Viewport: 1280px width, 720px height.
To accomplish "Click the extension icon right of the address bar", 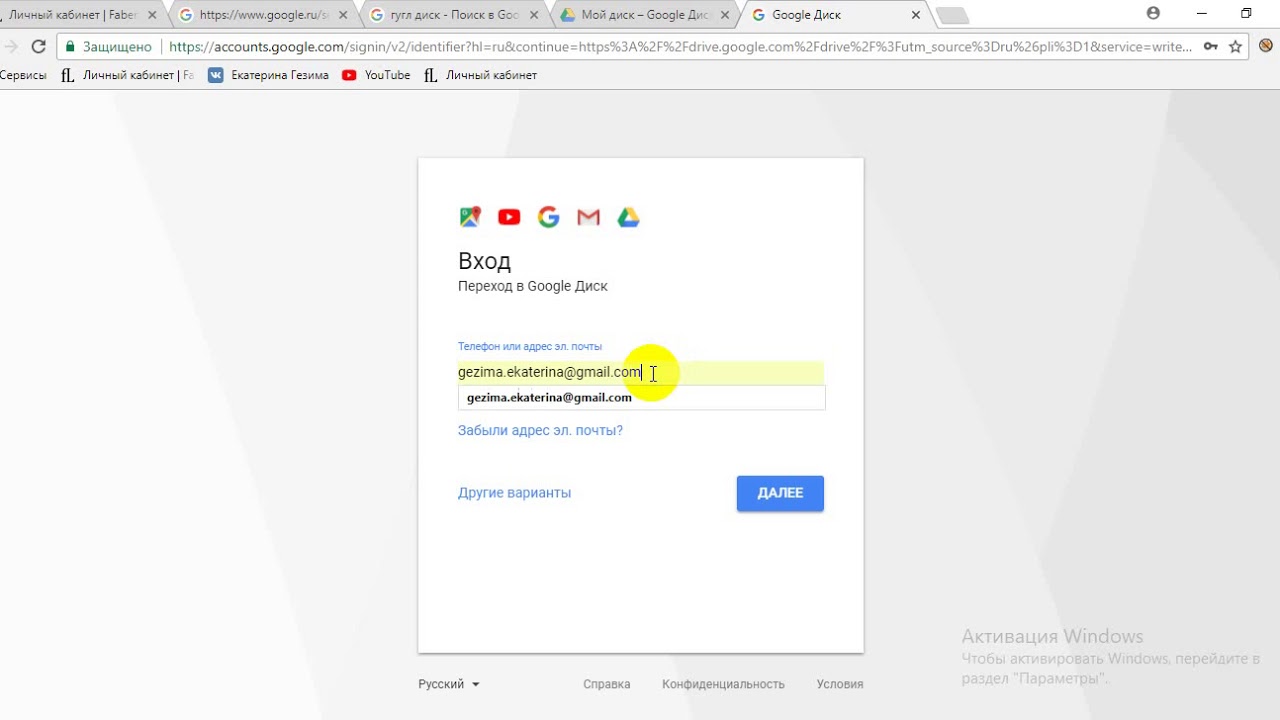I will (x=1265, y=46).
